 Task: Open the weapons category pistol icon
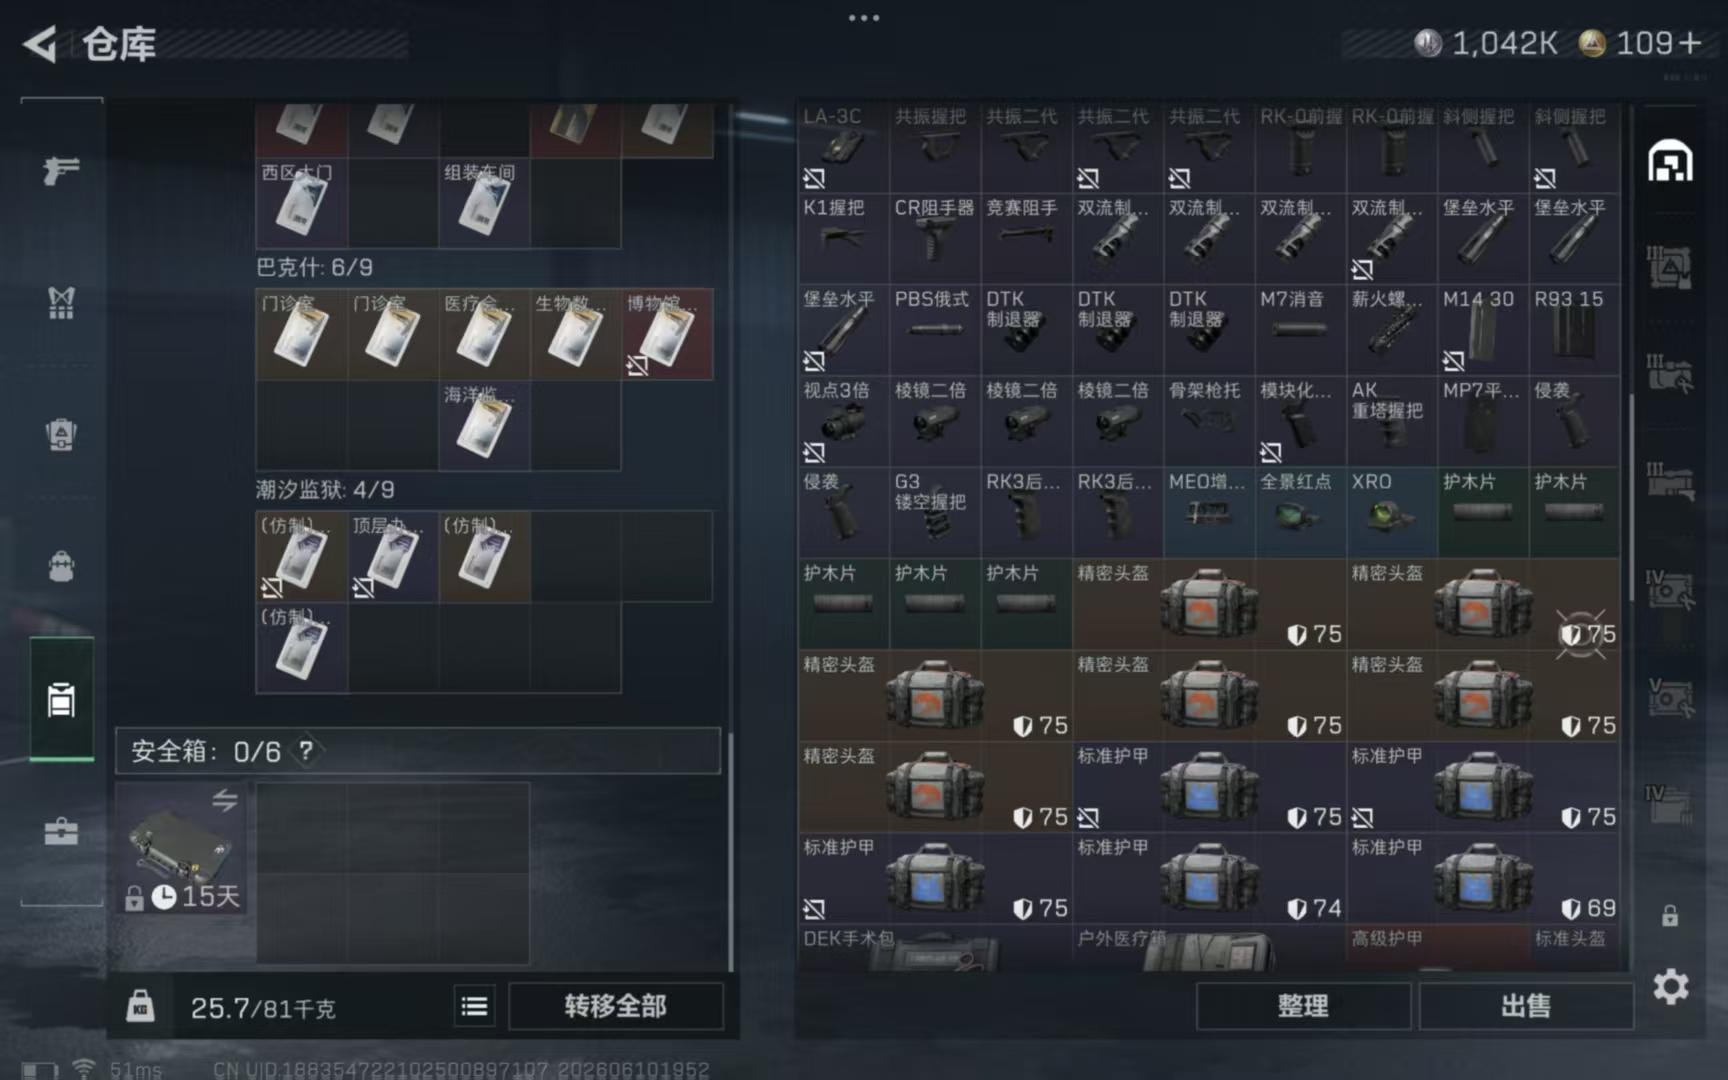61,170
